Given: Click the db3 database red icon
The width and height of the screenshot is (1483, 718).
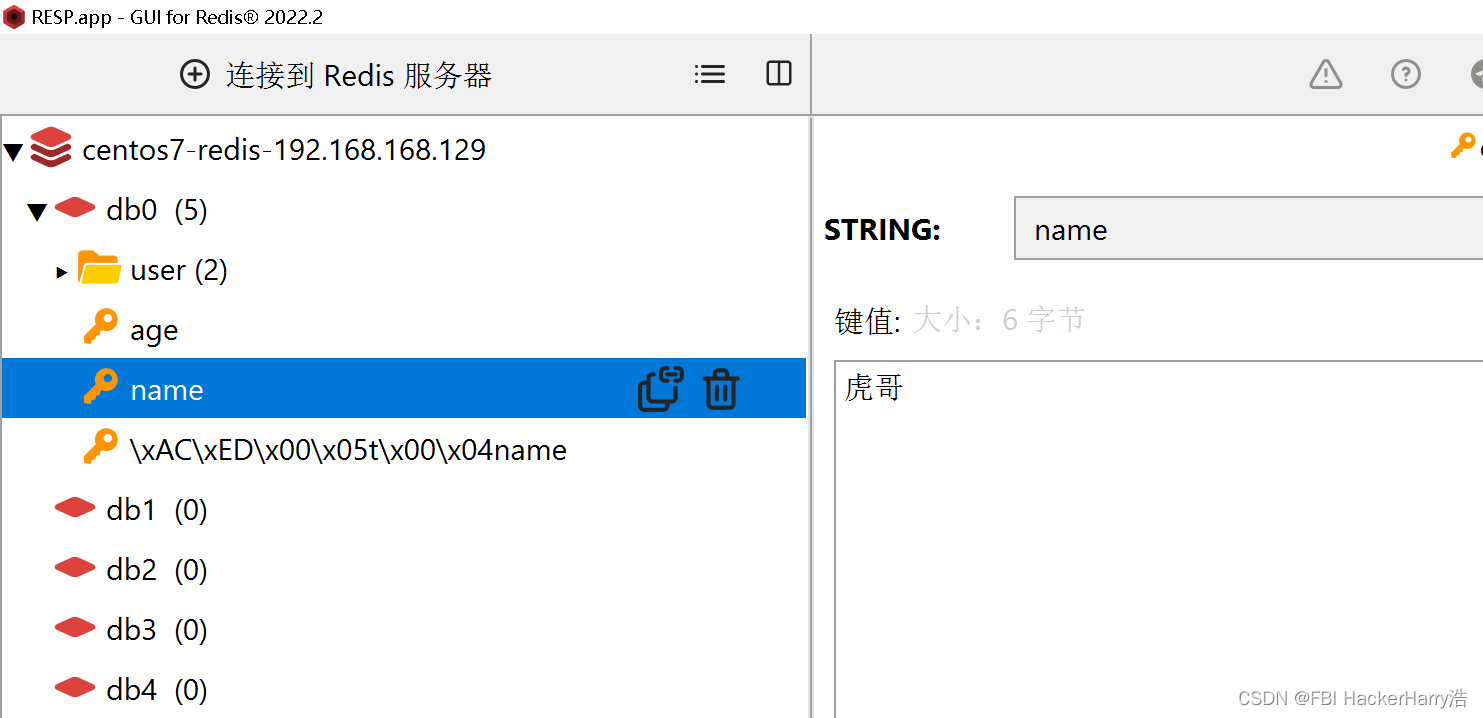Looking at the screenshot, I should (x=75, y=628).
